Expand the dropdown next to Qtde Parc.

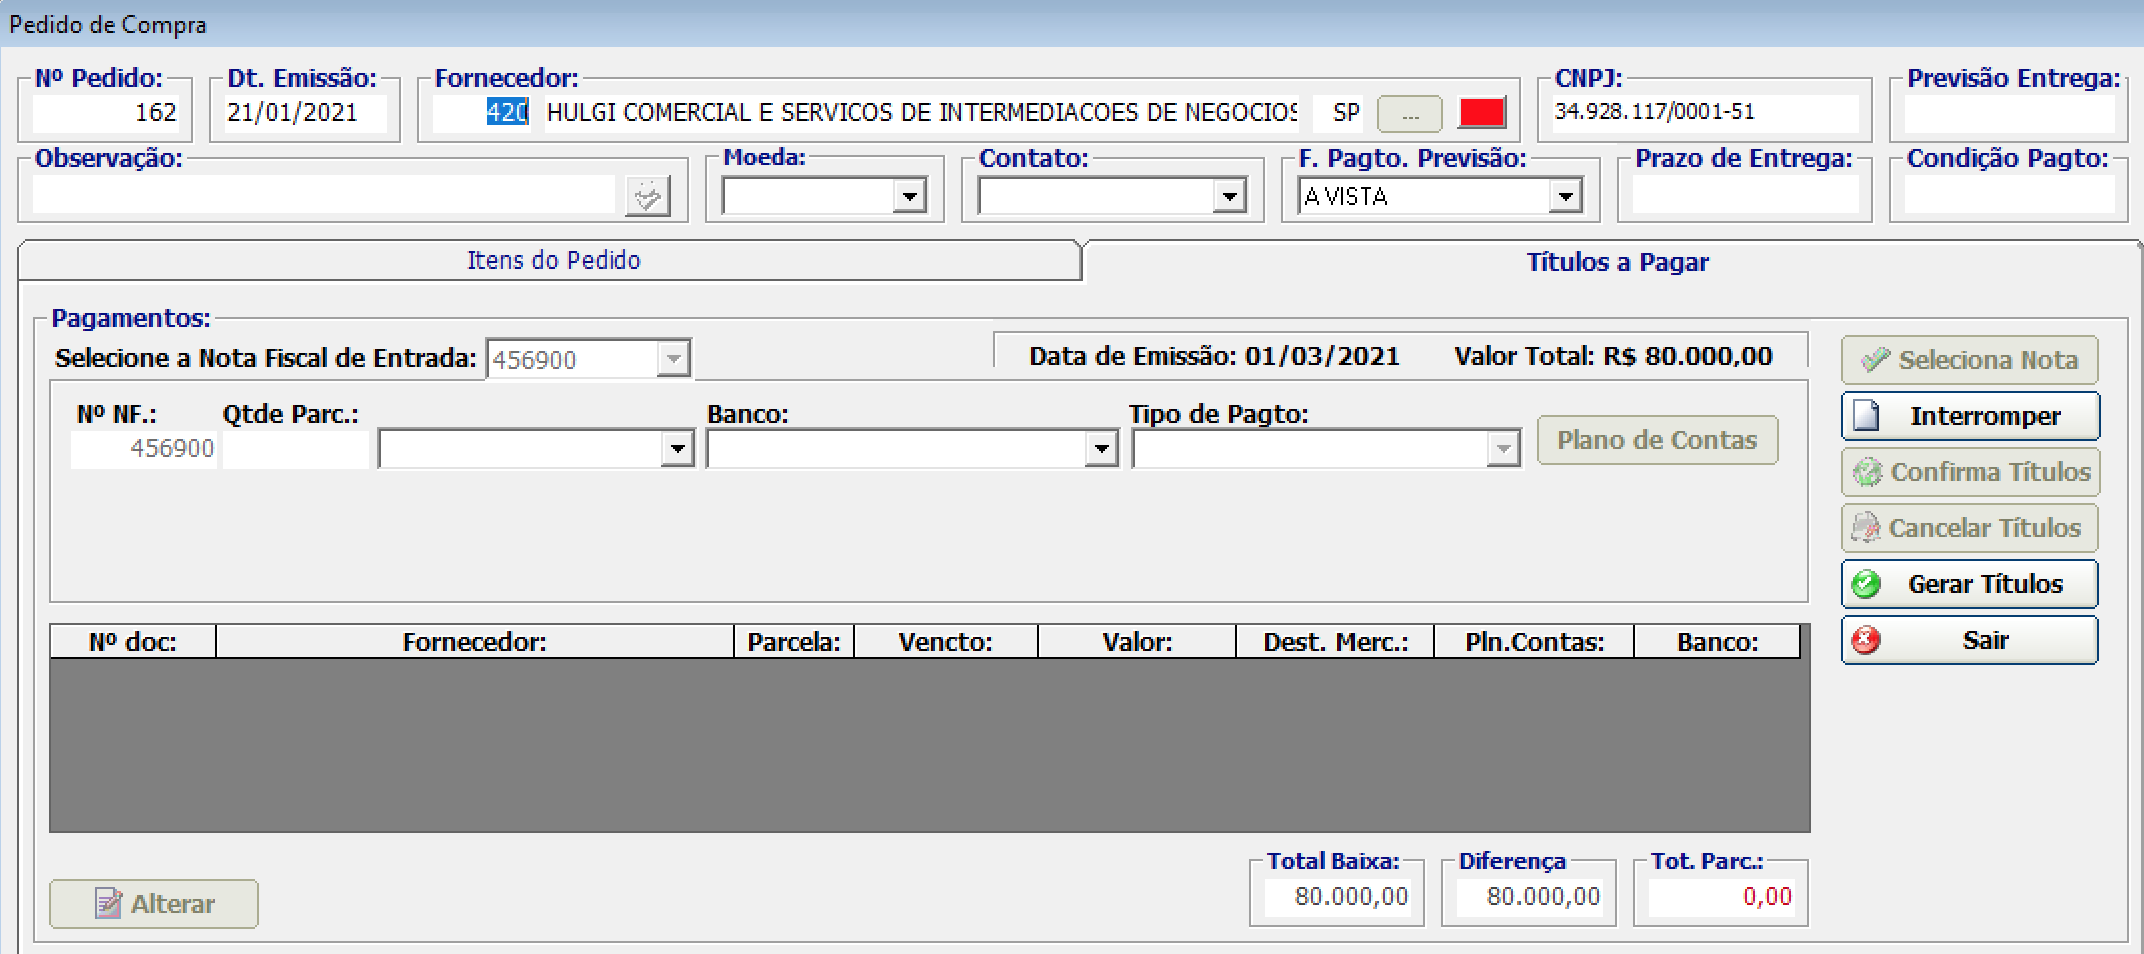(x=677, y=448)
